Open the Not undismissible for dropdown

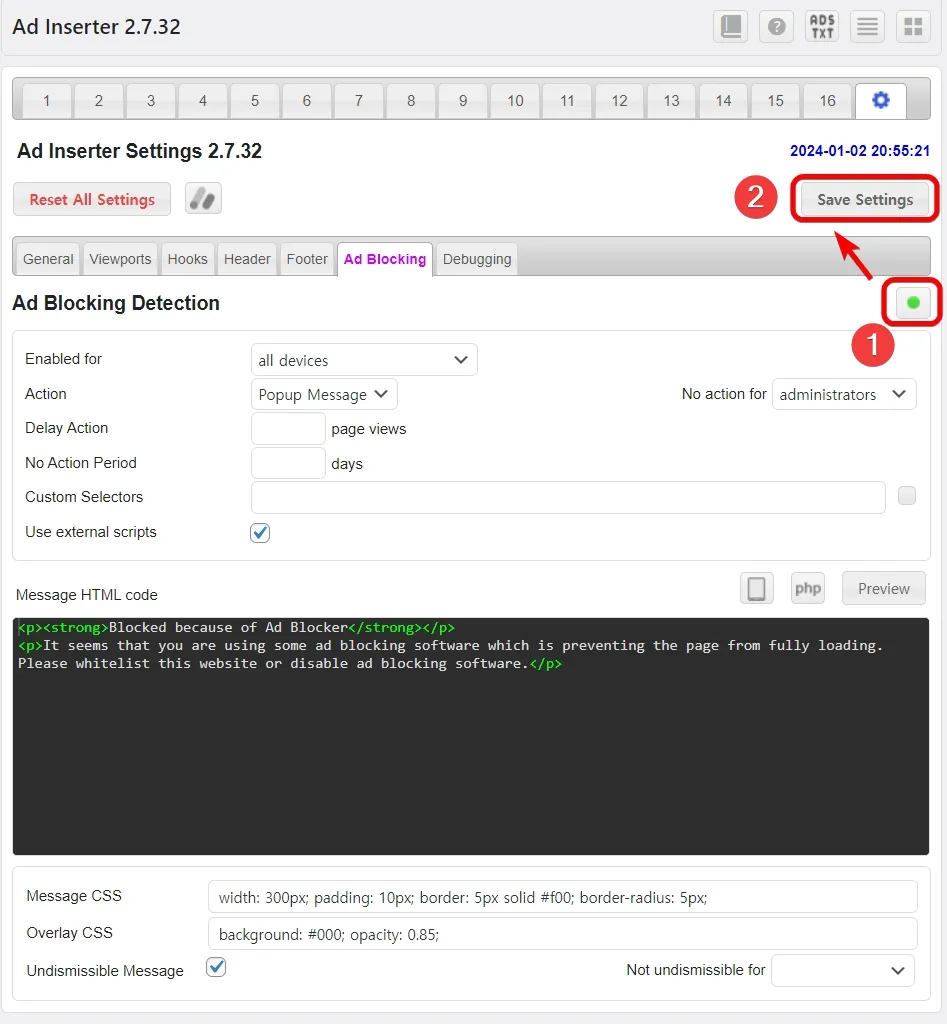(x=843, y=970)
